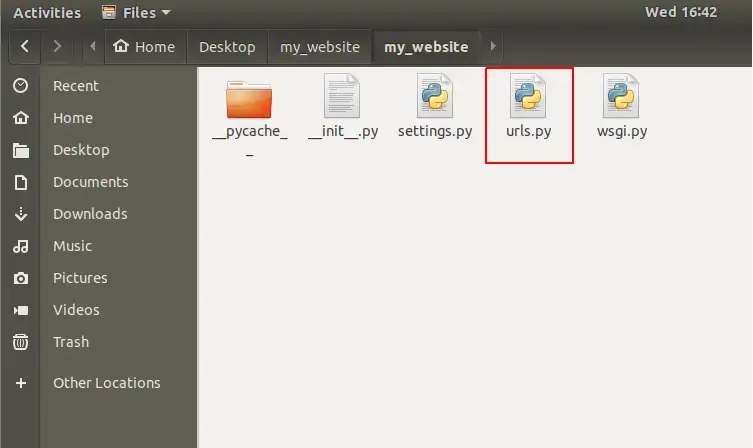Go to parent my_website in path bar
This screenshot has height=448, width=753.
tap(320, 47)
